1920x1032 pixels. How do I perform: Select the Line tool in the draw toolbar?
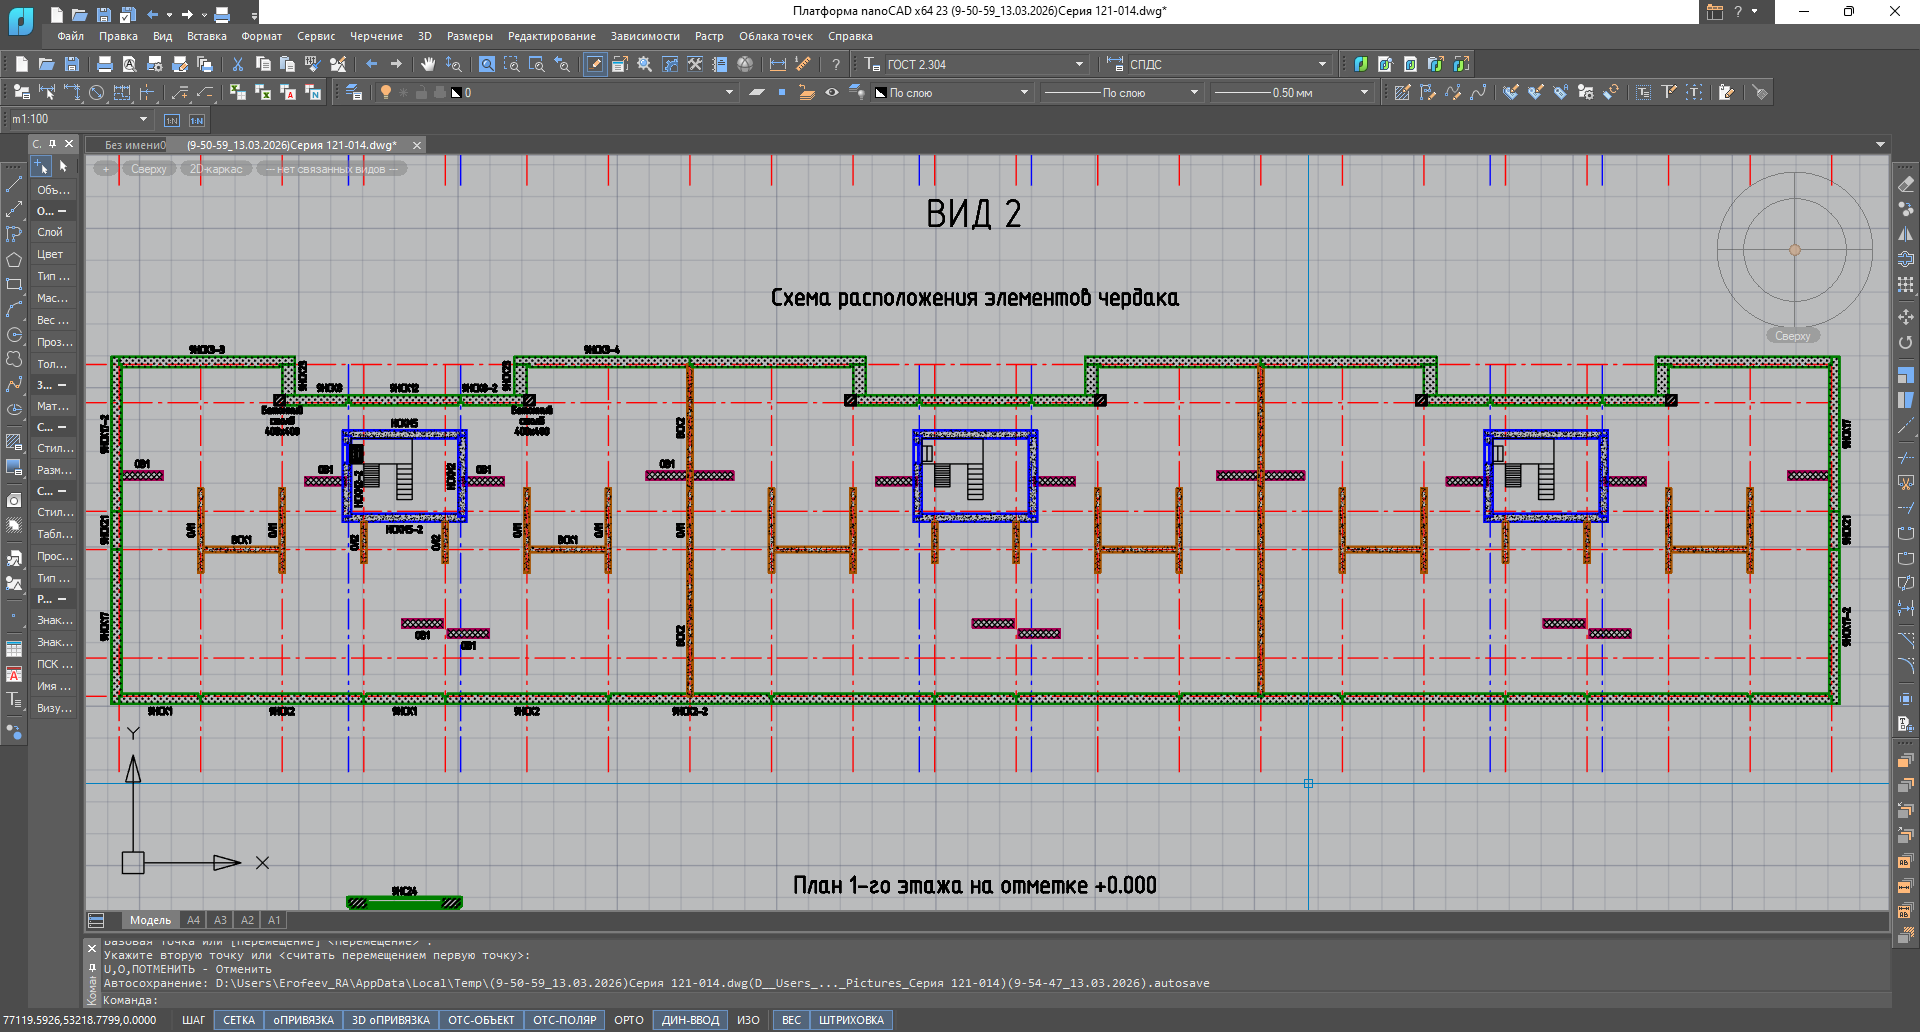(14, 185)
